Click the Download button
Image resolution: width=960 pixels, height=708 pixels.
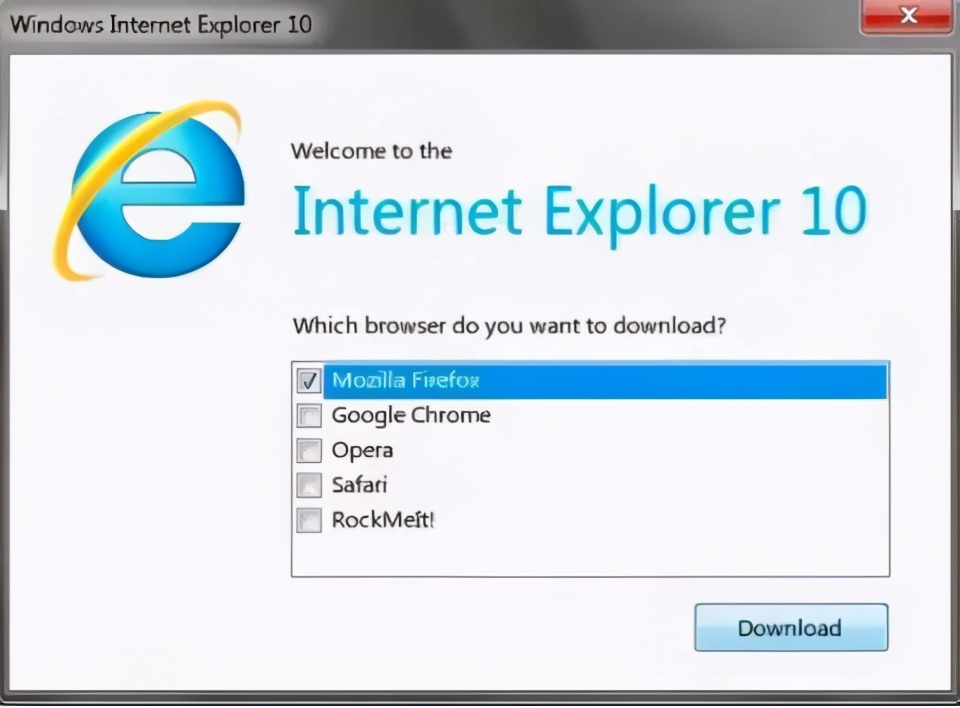(791, 627)
